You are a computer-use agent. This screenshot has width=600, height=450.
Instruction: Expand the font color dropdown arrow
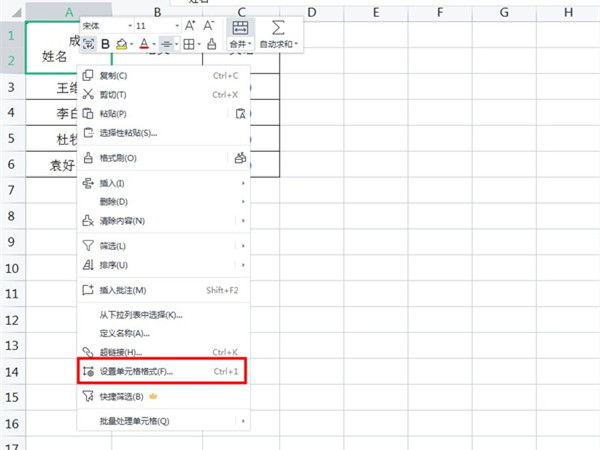[154, 45]
